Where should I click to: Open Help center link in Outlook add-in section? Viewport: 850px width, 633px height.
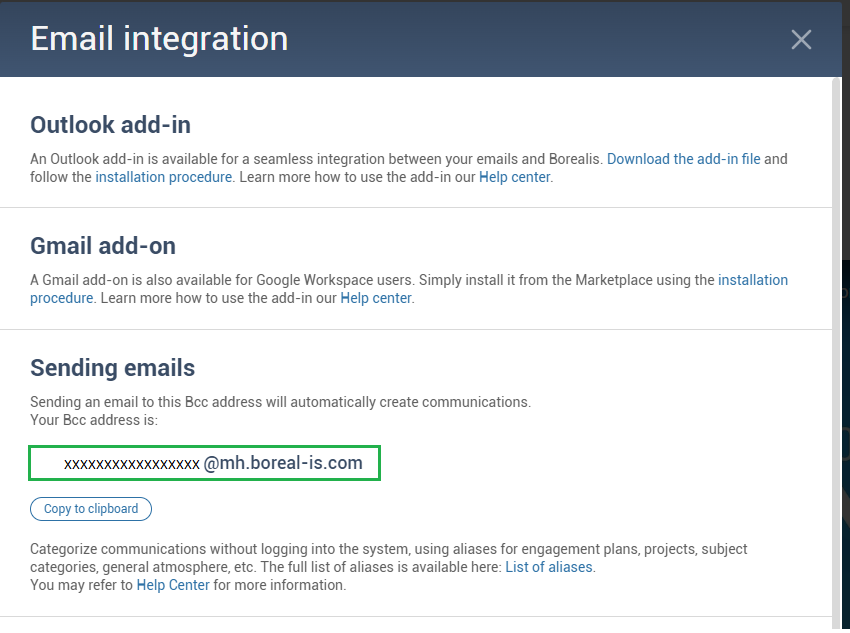(x=514, y=177)
